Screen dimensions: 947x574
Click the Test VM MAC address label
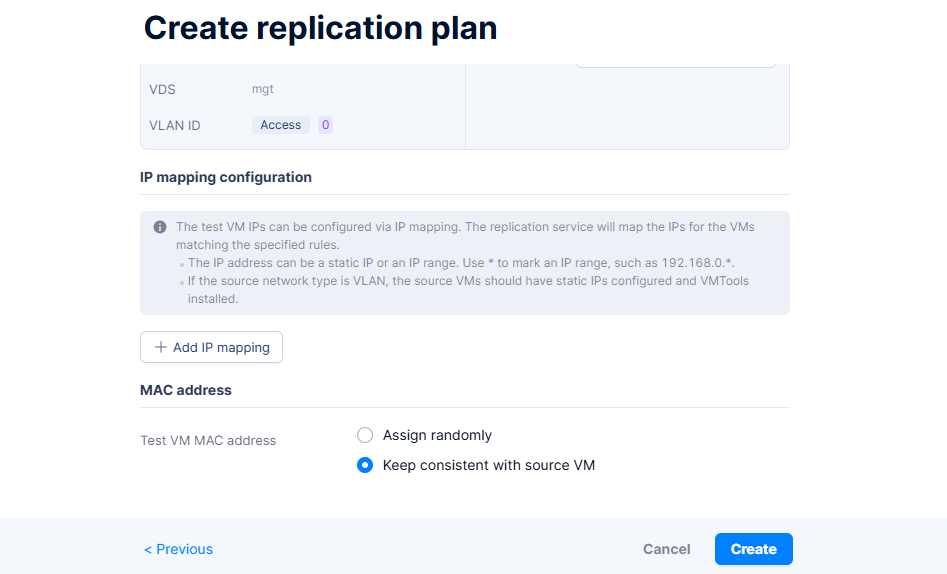click(208, 440)
